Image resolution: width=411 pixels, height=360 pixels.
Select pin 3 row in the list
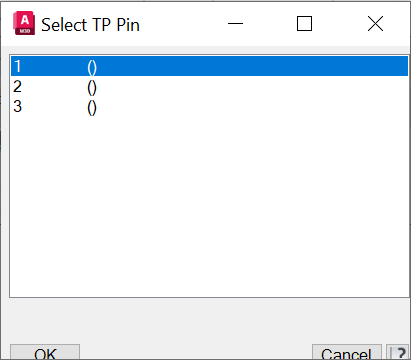(x=209, y=107)
